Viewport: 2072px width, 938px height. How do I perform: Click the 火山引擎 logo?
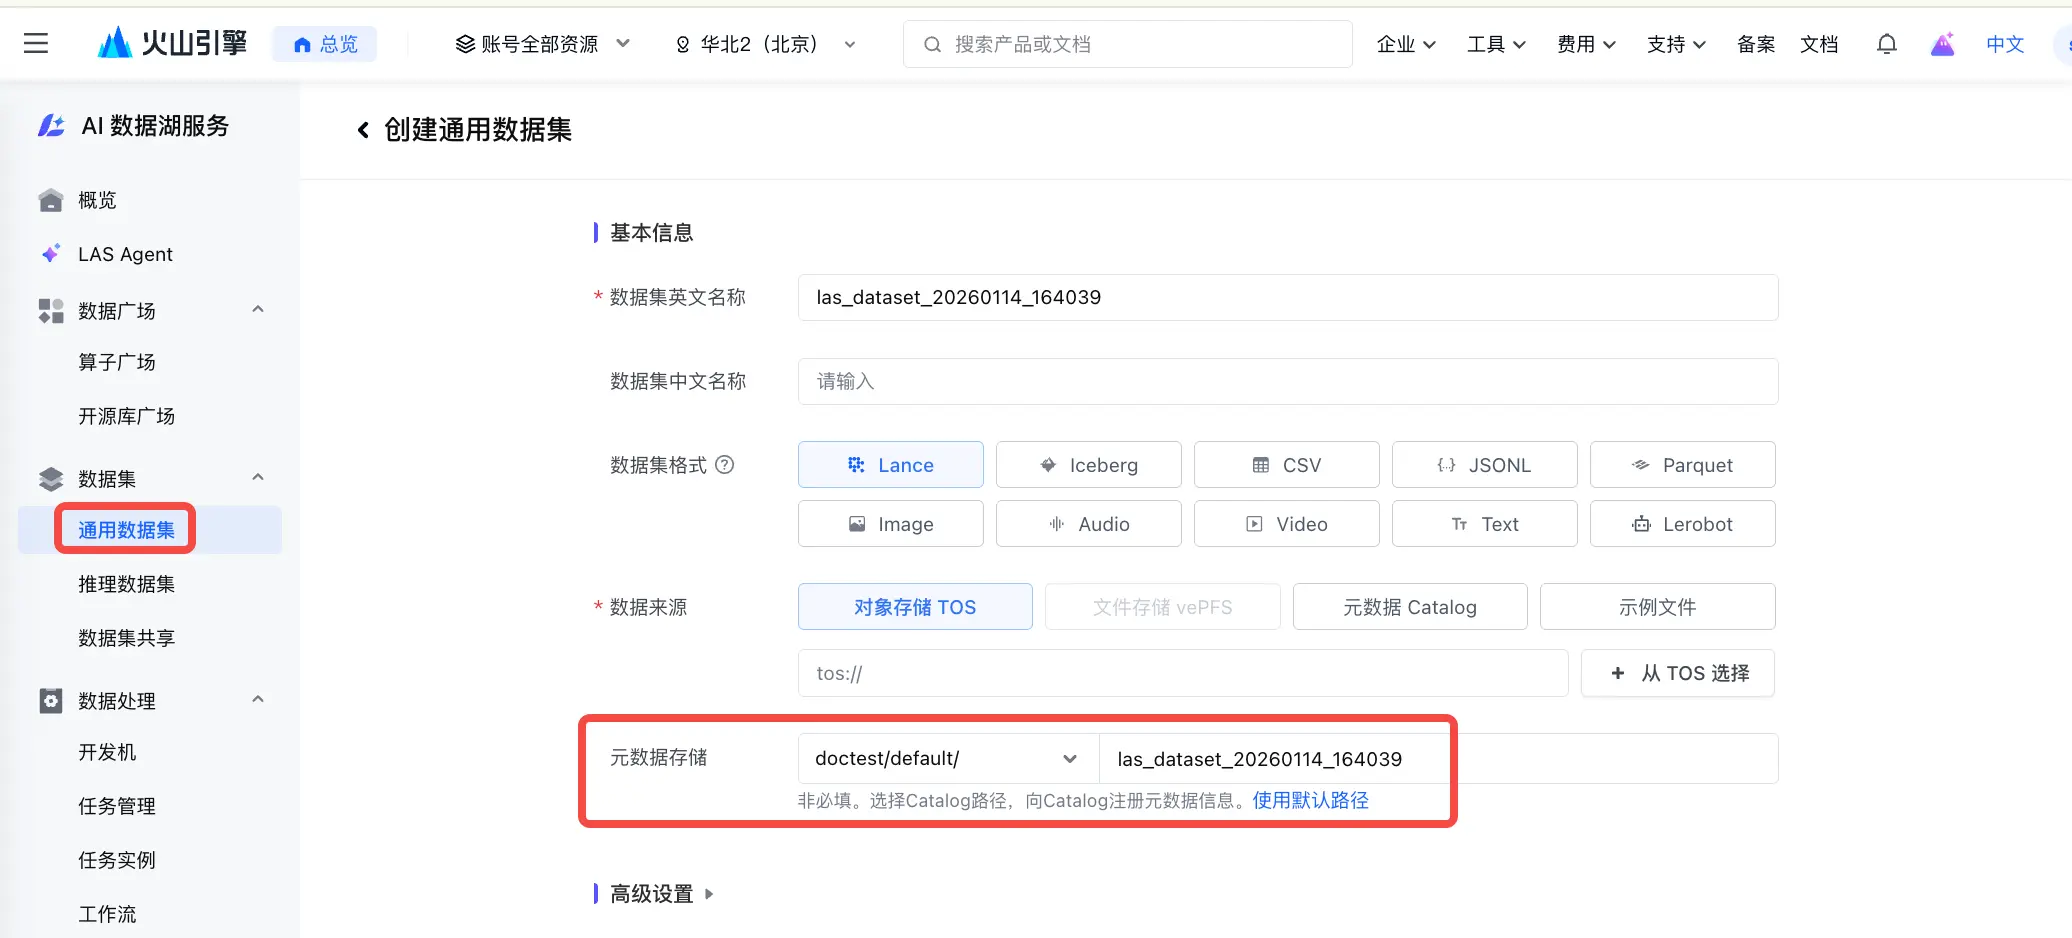coord(172,43)
